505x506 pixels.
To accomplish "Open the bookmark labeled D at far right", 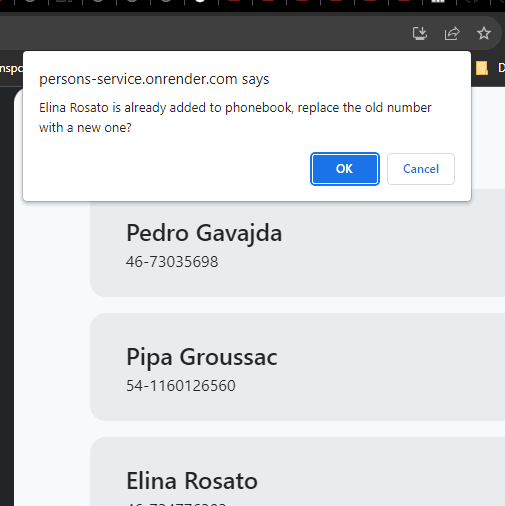I will click(501, 68).
